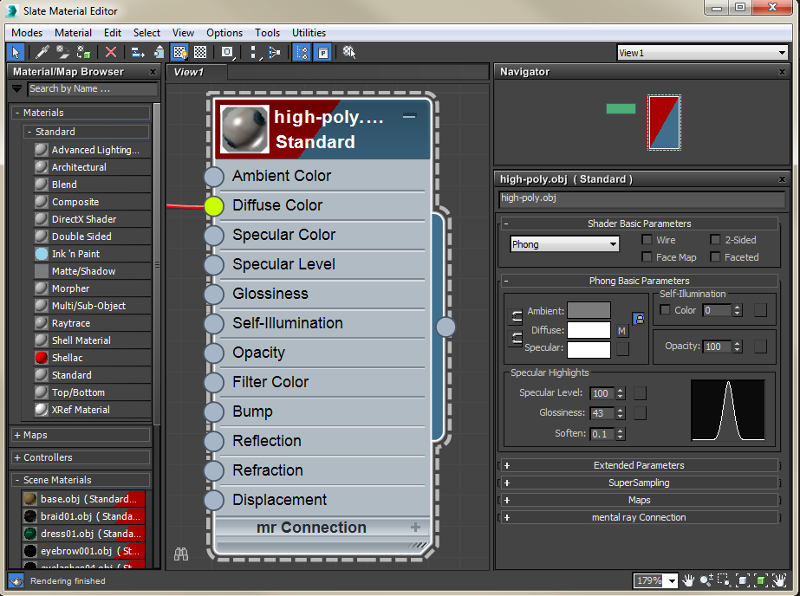Viewport: 800px width, 596px height.
Task: Click binoculars search icon in View1
Action: pyautogui.click(x=181, y=554)
